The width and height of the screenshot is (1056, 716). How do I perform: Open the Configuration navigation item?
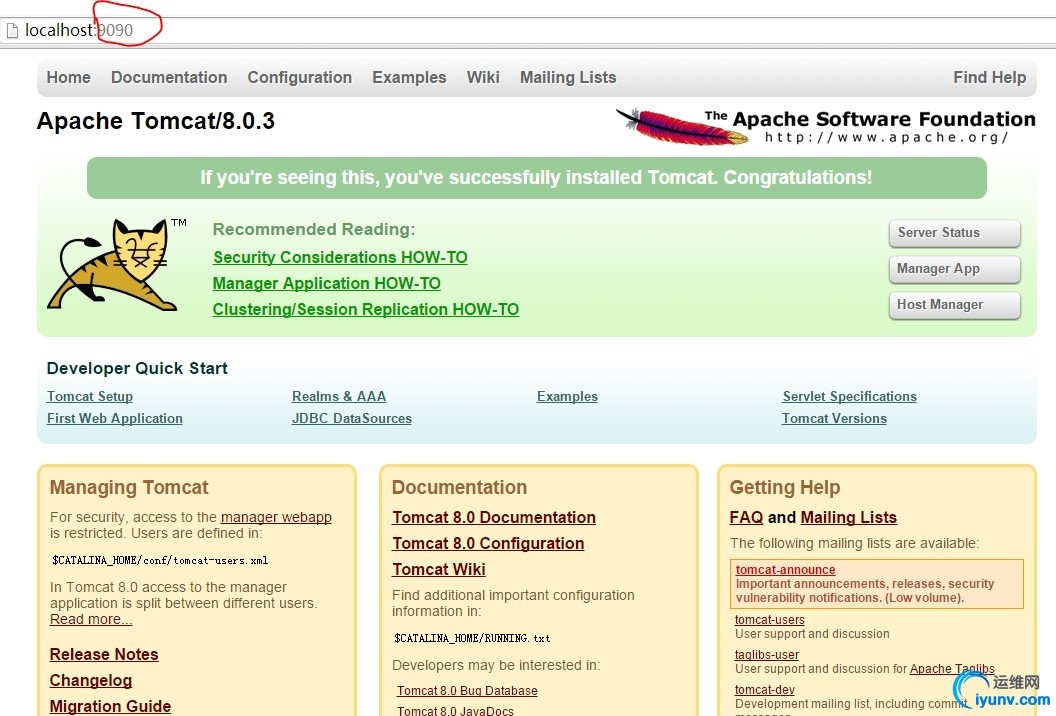300,77
